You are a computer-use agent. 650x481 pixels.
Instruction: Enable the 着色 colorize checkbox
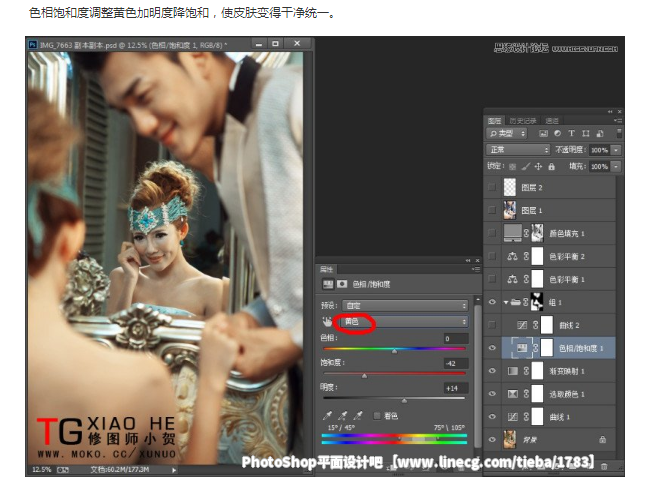(377, 415)
